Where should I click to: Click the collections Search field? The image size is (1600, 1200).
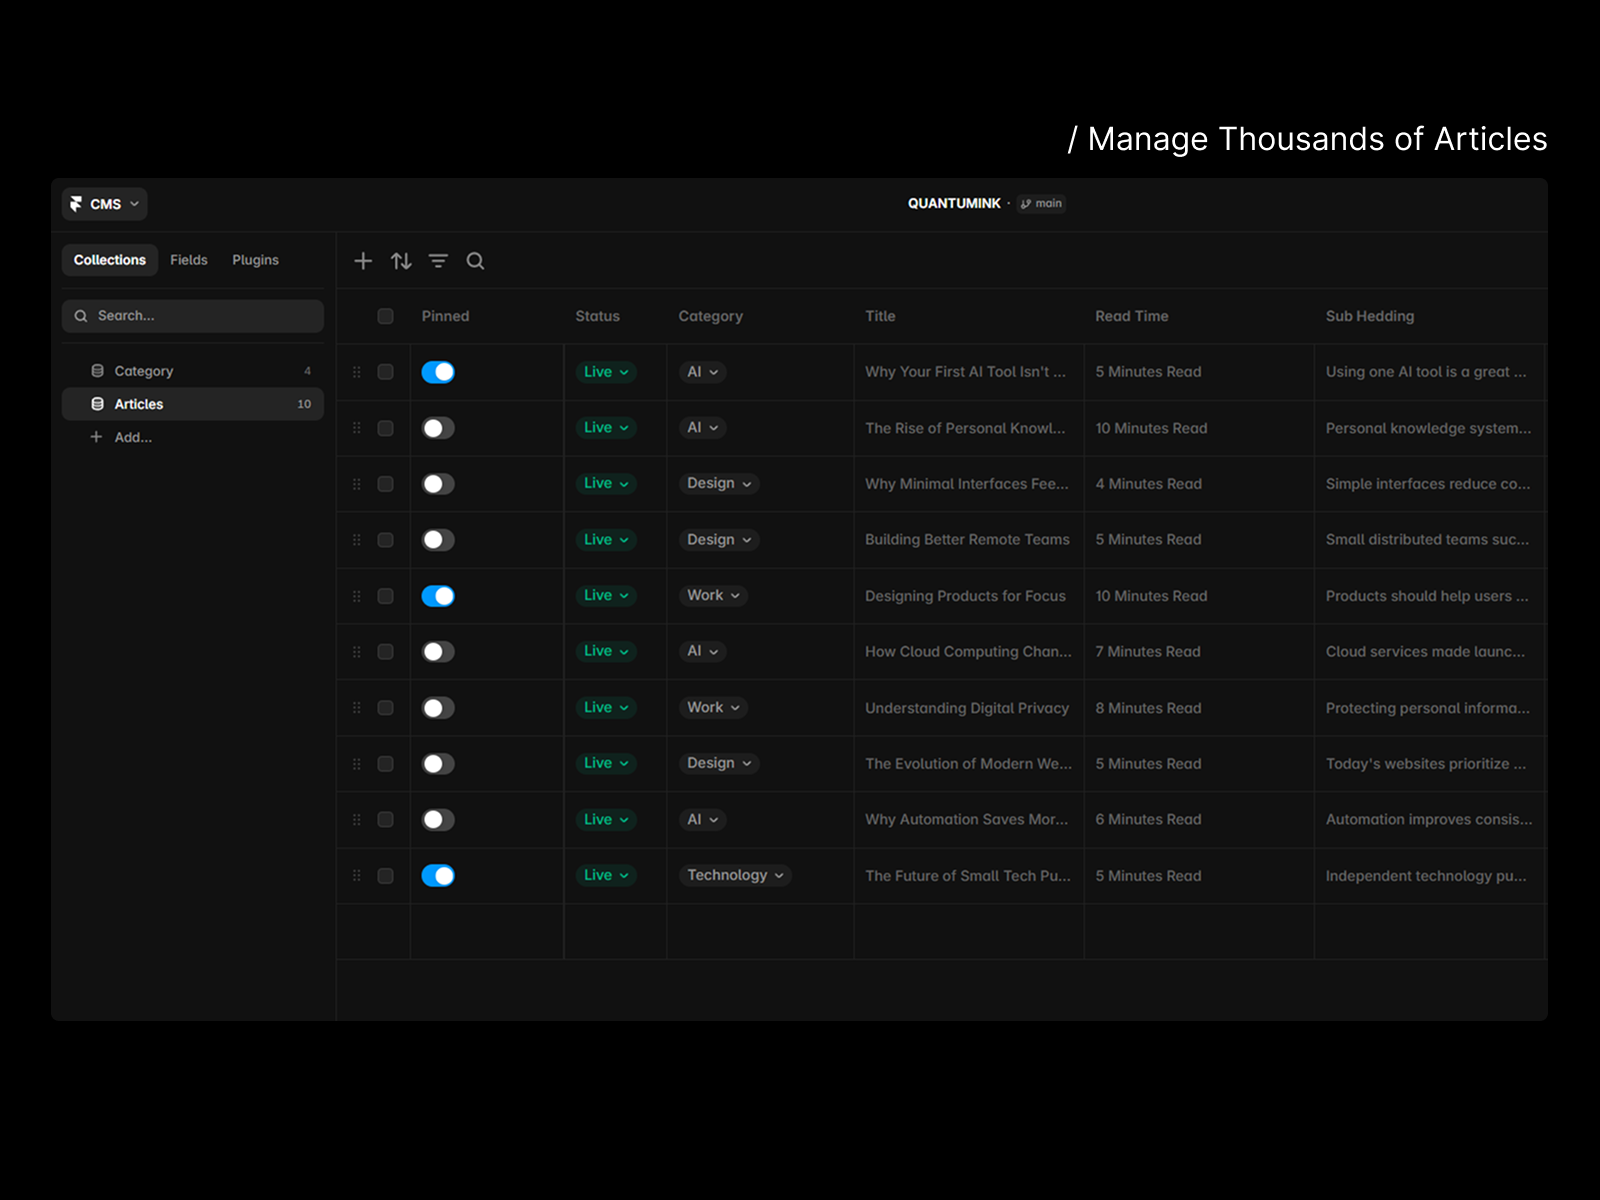click(x=193, y=316)
